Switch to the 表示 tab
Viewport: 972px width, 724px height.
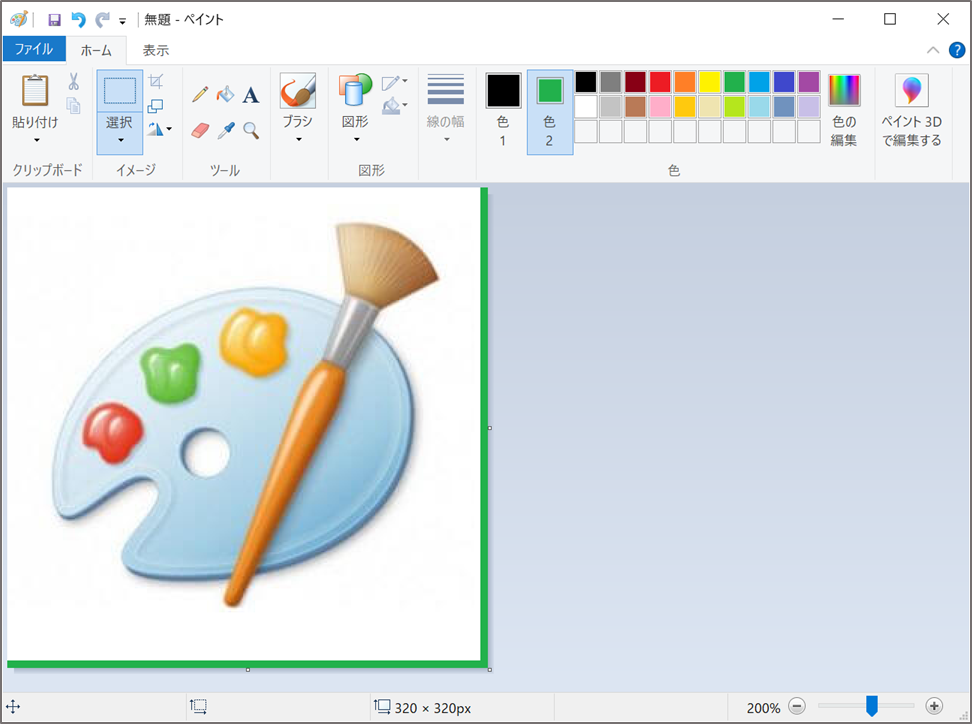(156, 50)
